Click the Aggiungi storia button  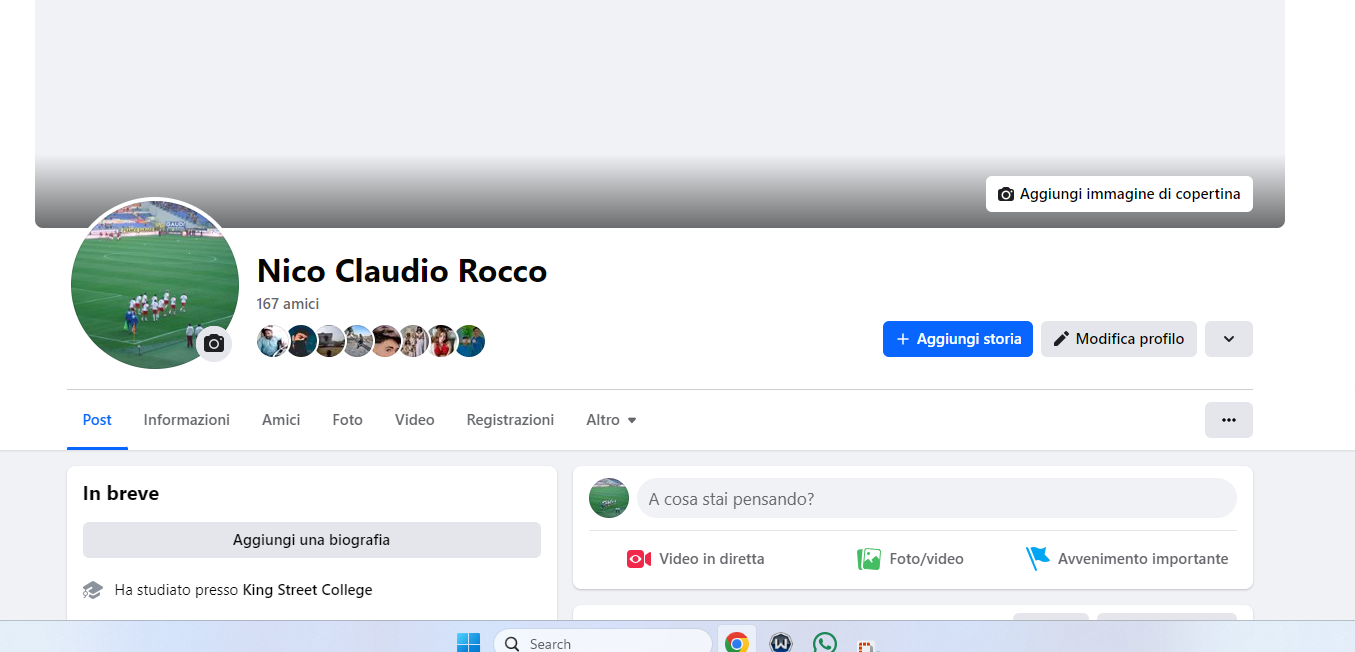[958, 339]
